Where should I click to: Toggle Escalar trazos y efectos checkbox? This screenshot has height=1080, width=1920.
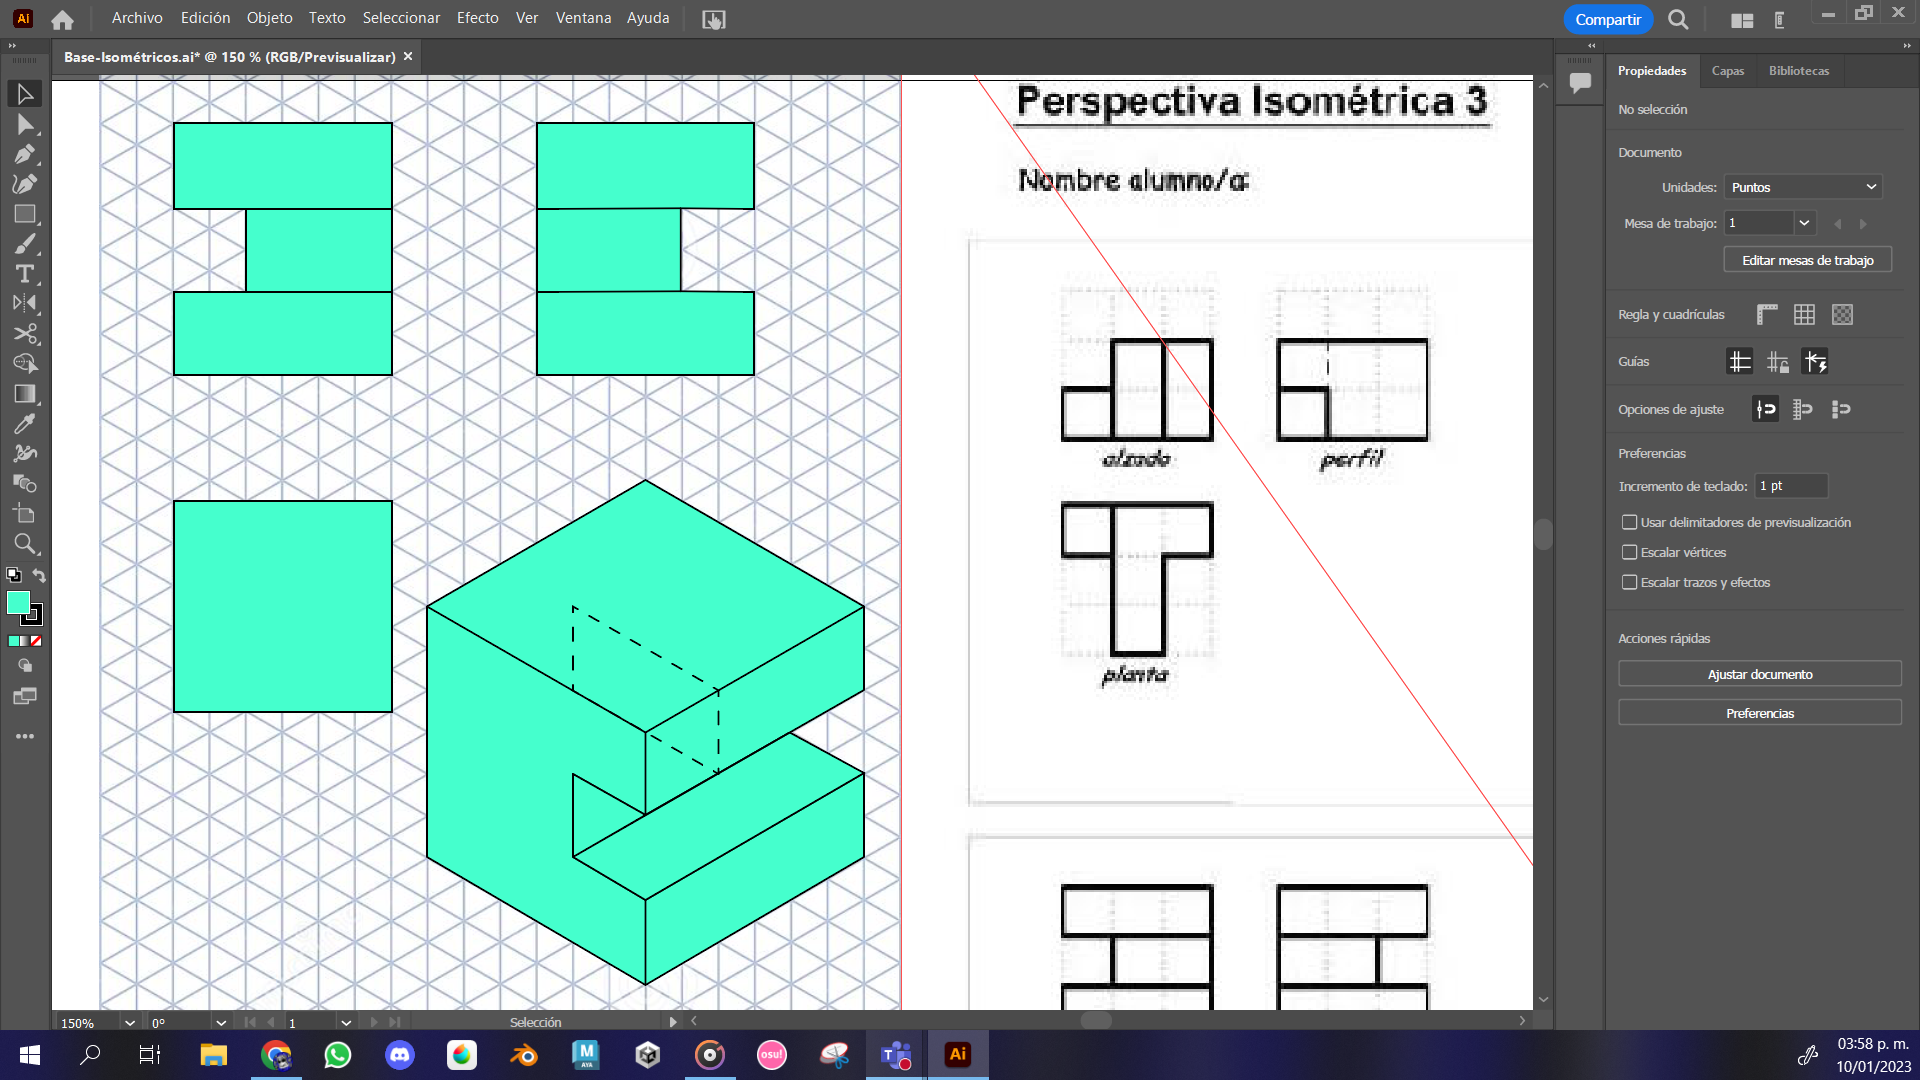coord(1630,582)
